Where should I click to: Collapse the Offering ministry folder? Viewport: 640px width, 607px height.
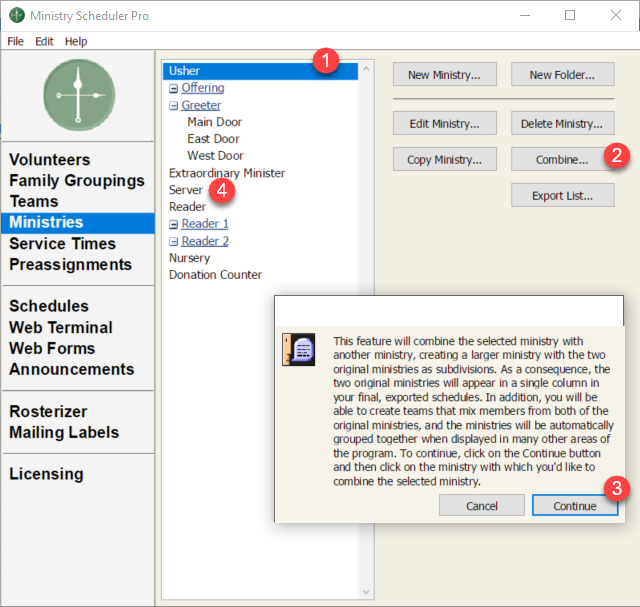pos(173,88)
